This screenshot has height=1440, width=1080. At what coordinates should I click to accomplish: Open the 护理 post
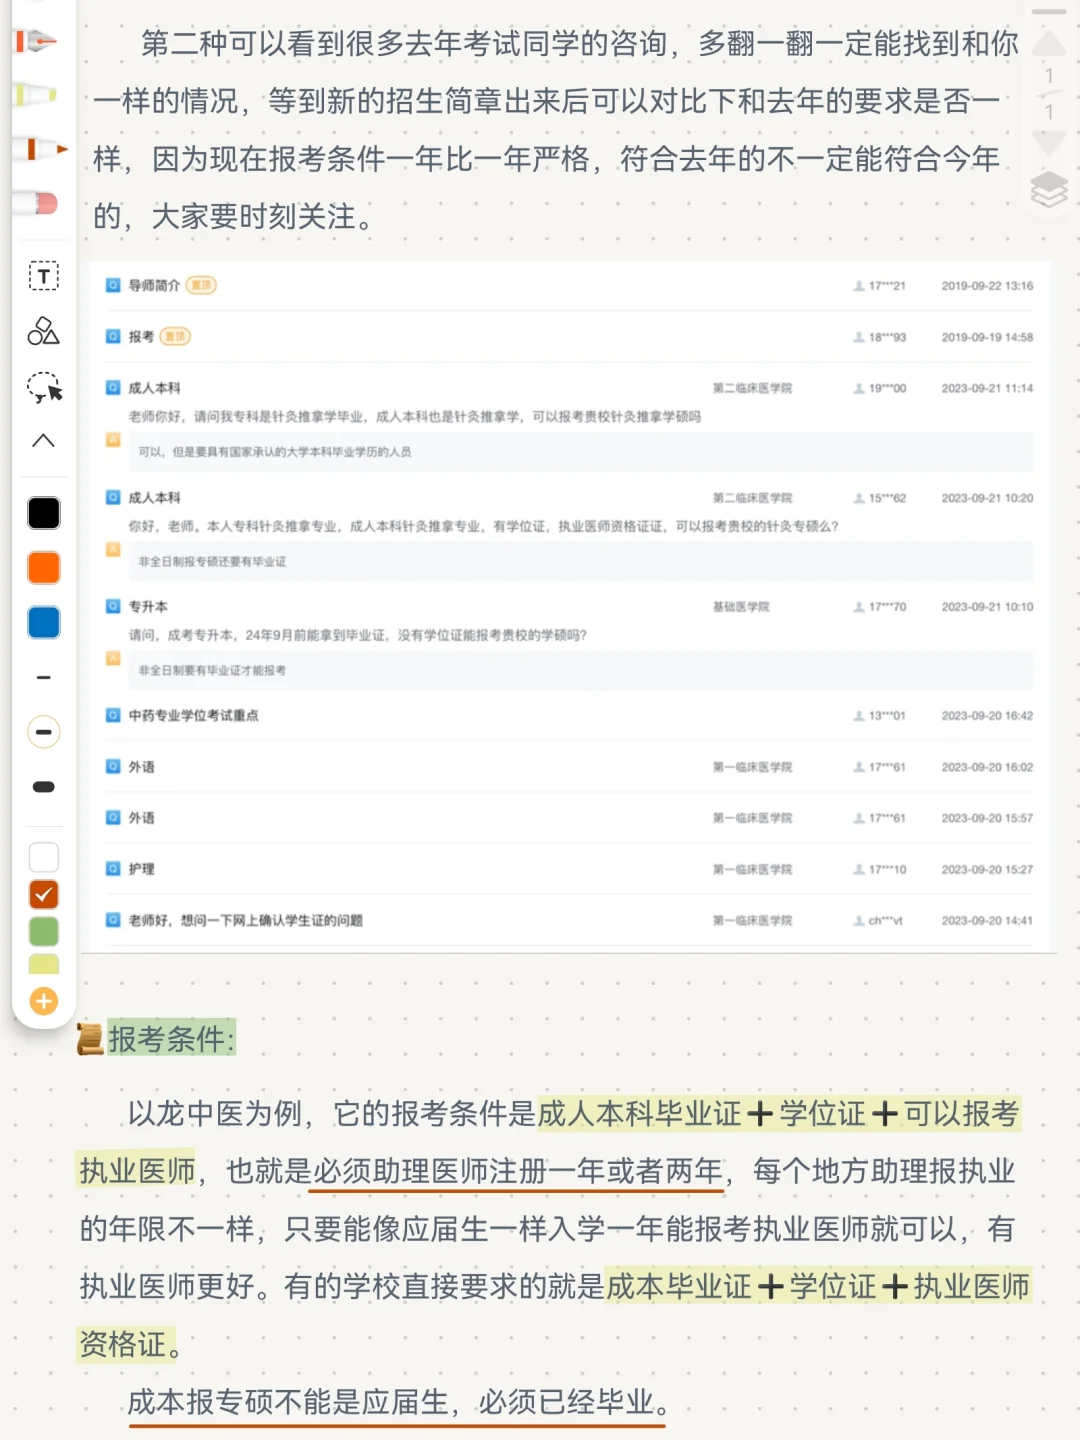[x=141, y=869]
